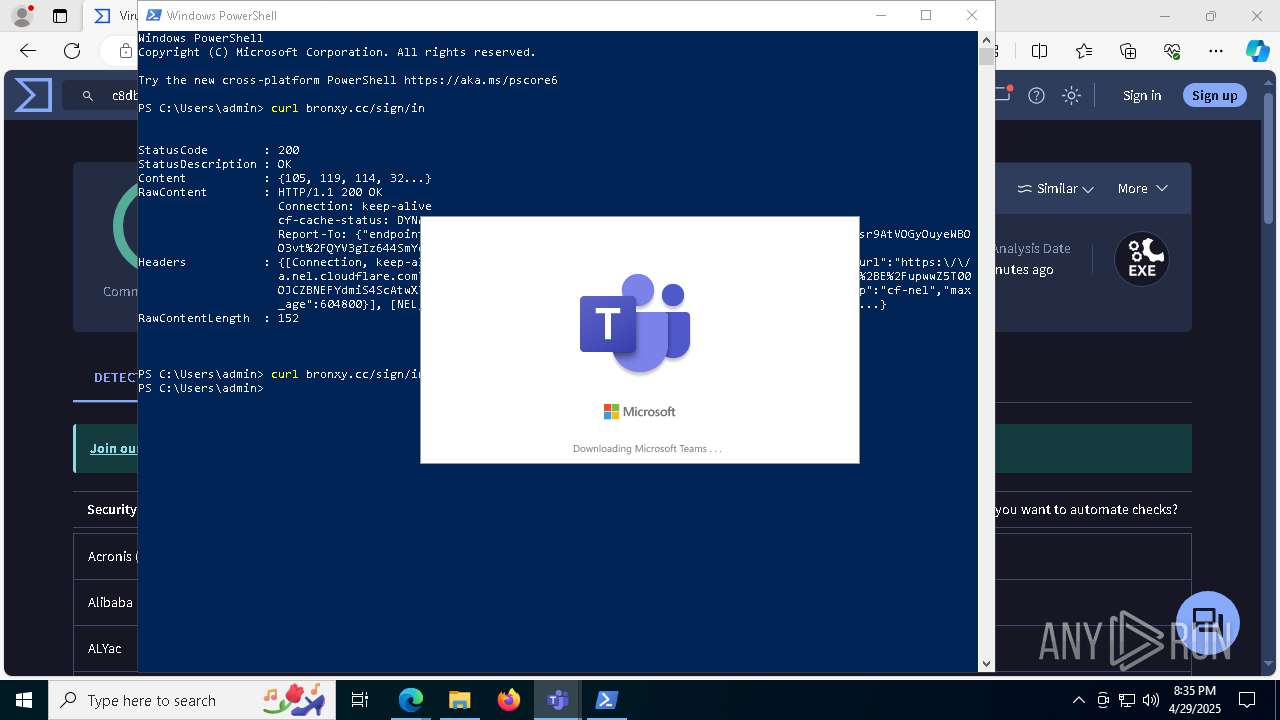This screenshot has height=720, width=1280.
Task: Click Sign in on VirusTotal
Action: pos(1142,95)
